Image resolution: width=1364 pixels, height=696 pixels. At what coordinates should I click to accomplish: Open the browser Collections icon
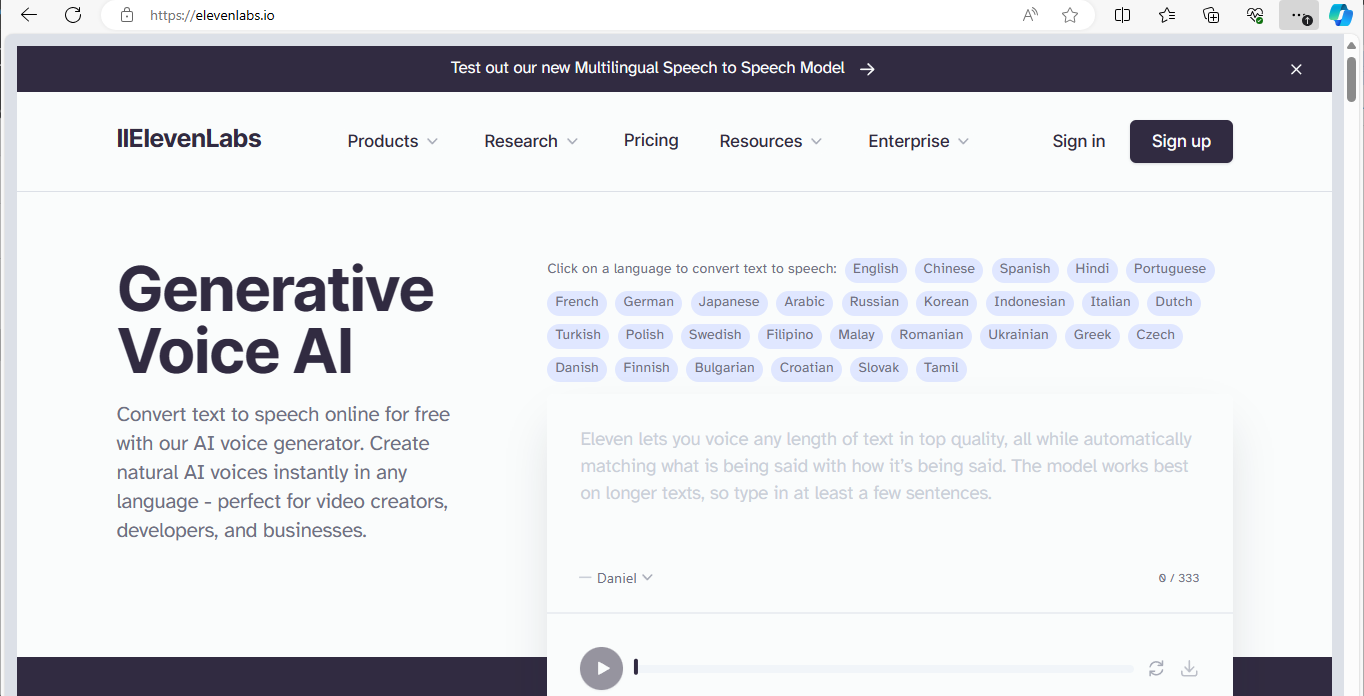[1211, 15]
